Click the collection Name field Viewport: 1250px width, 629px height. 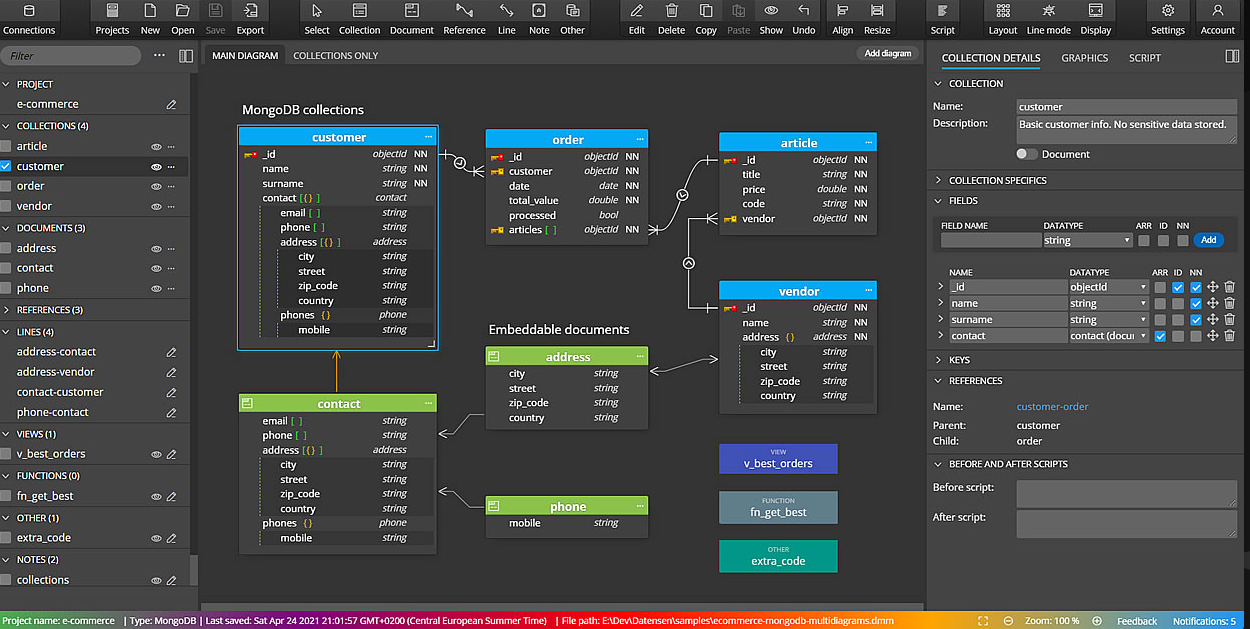1127,107
